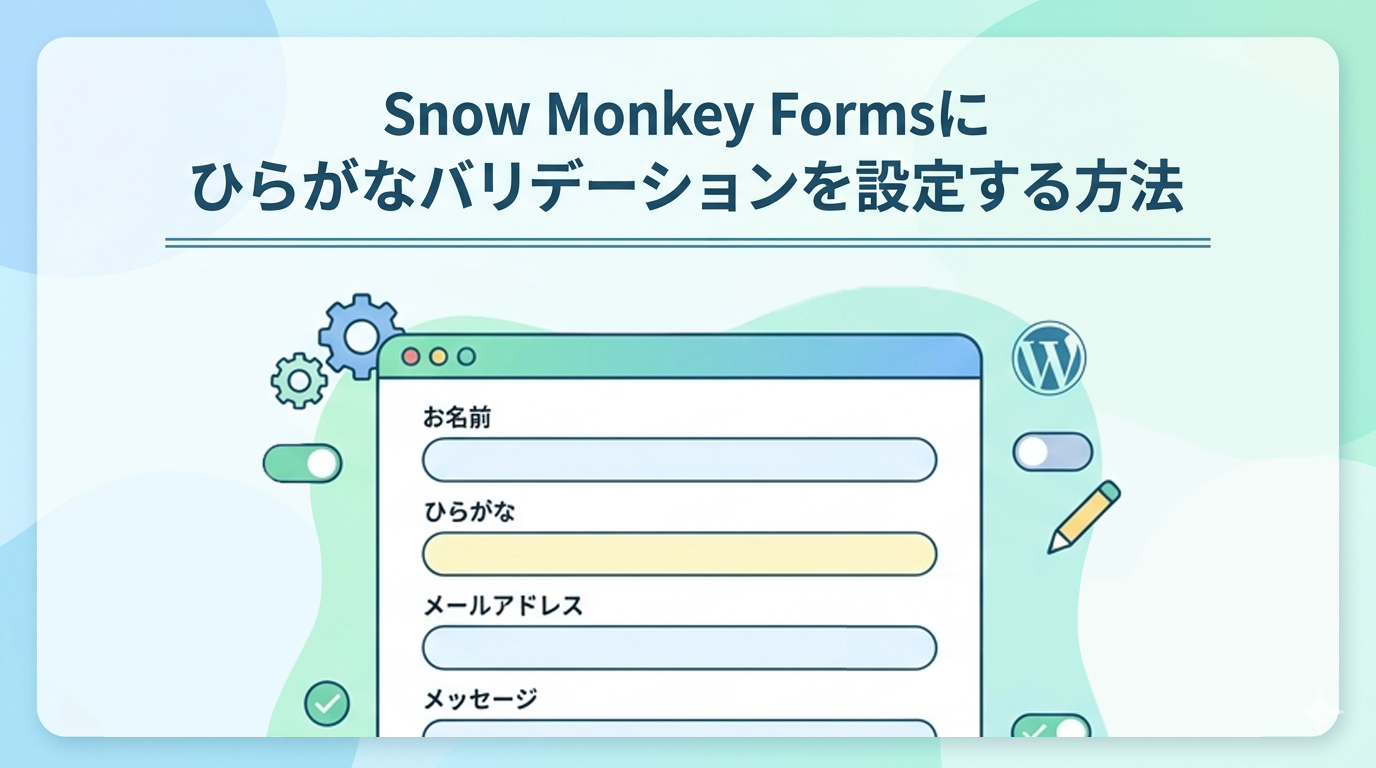Image resolution: width=1376 pixels, height=768 pixels.
Task: Click the WordPress logo icon
Action: pos(1048,358)
